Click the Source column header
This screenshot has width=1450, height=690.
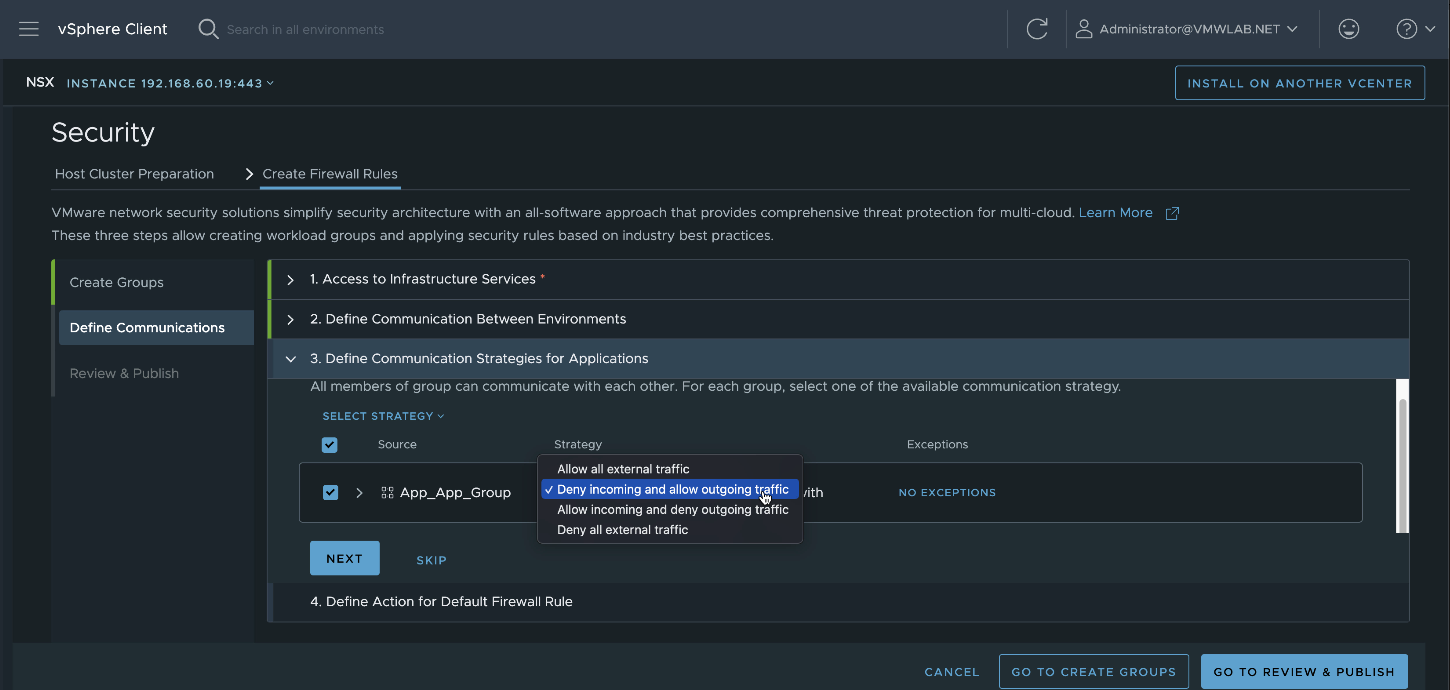tap(397, 444)
